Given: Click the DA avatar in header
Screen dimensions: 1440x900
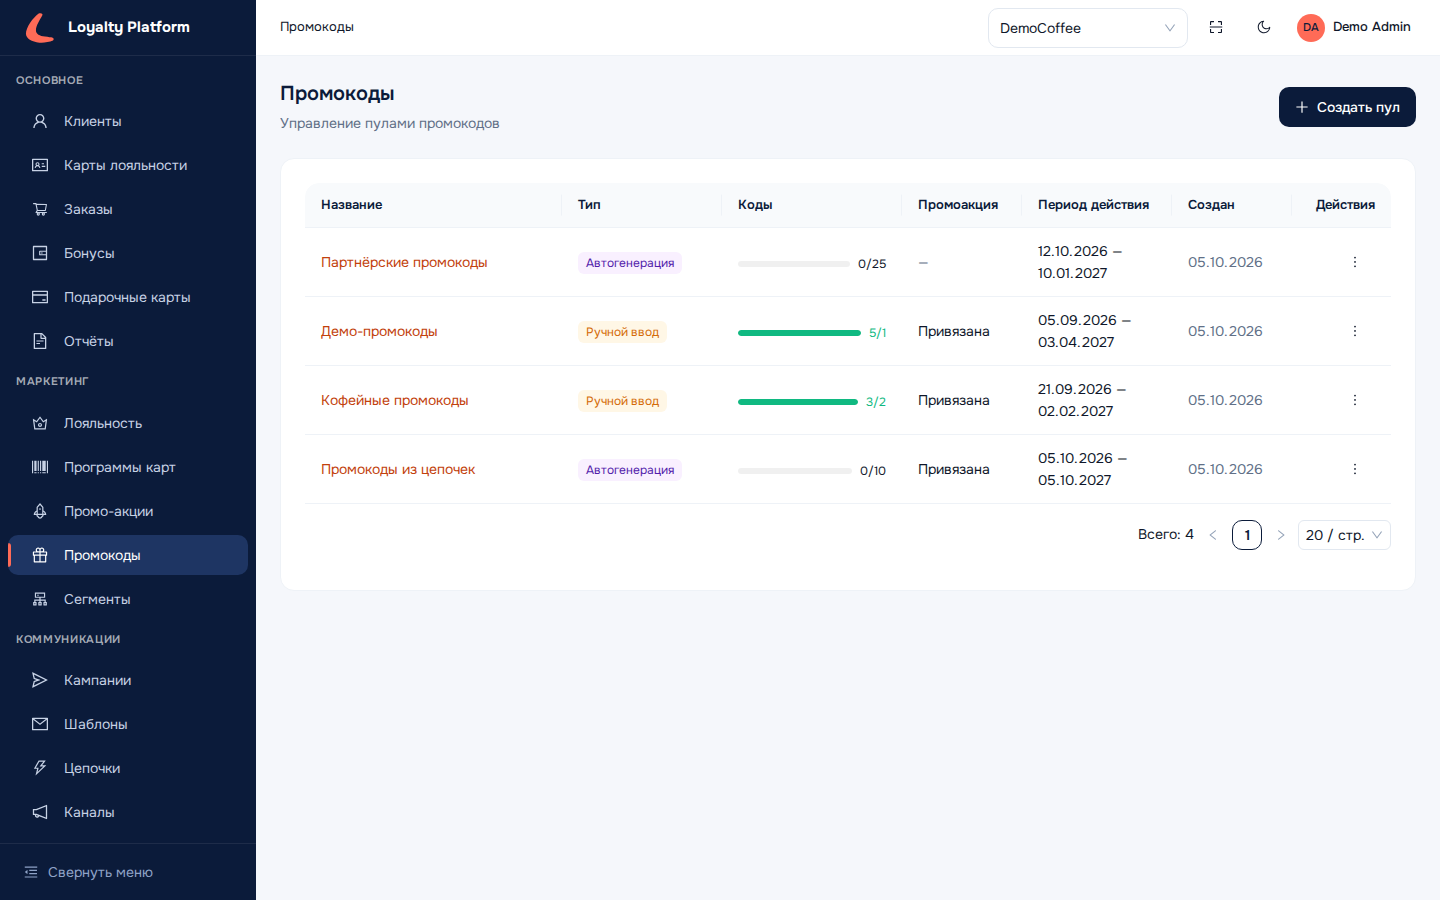Looking at the screenshot, I should 1311,27.
